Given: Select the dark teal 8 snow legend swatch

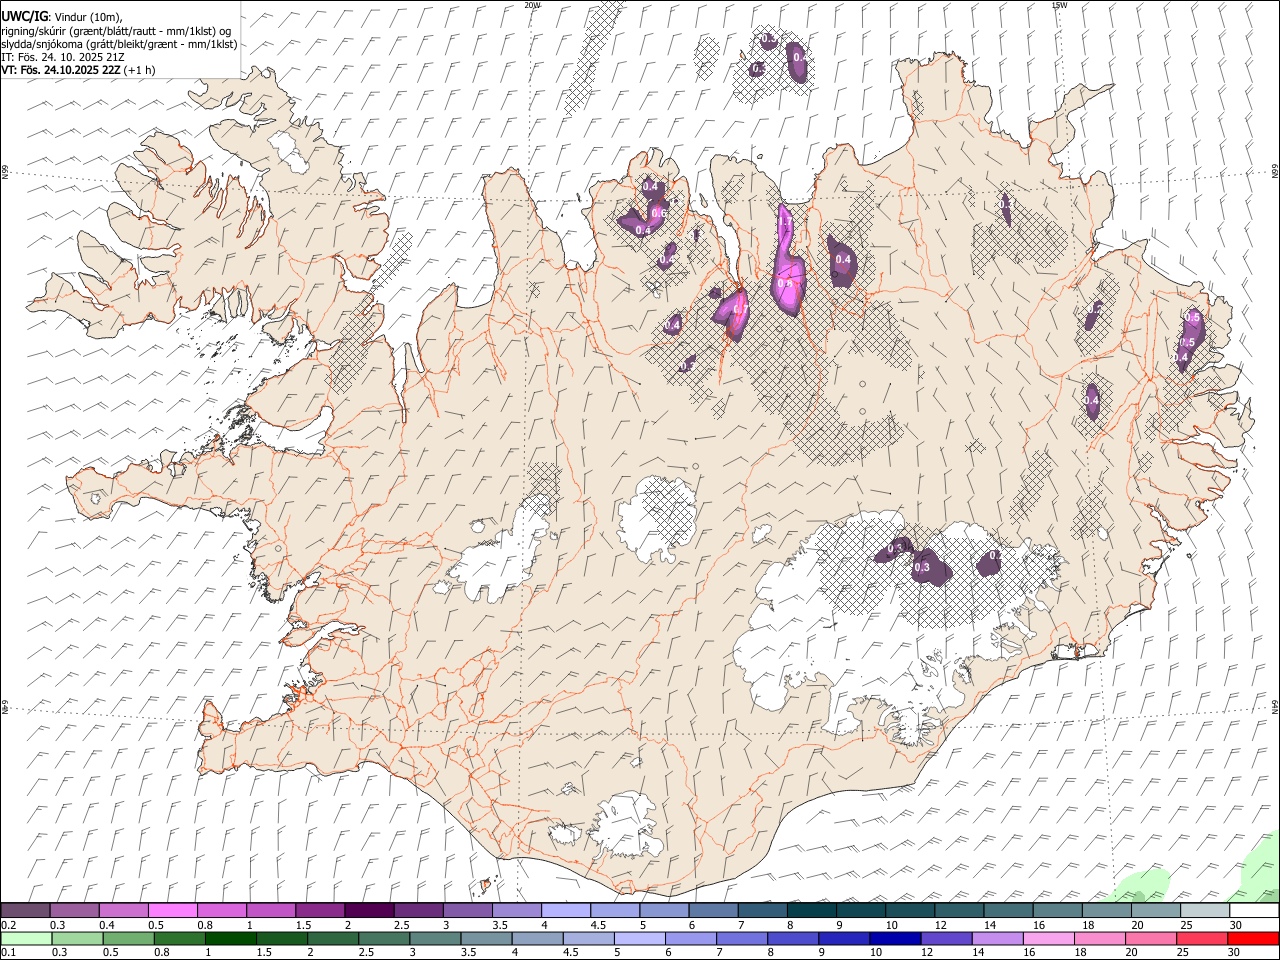Looking at the screenshot, I should (x=811, y=910).
